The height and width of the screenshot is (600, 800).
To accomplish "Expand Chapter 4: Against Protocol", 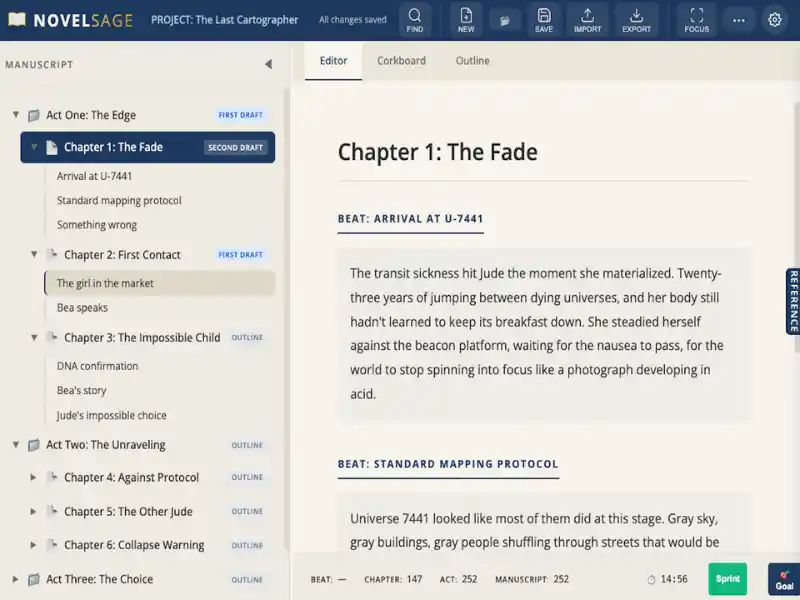I will point(34,478).
